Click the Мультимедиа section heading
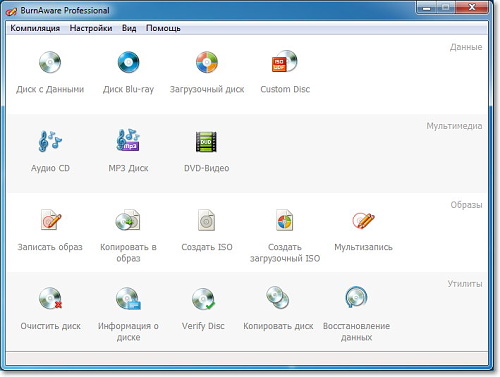The image size is (500, 377). (x=454, y=126)
